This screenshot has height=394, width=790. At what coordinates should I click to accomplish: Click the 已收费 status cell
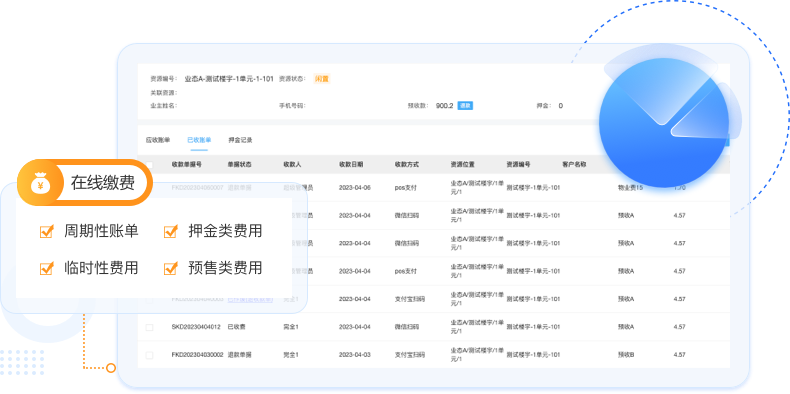click(x=237, y=327)
